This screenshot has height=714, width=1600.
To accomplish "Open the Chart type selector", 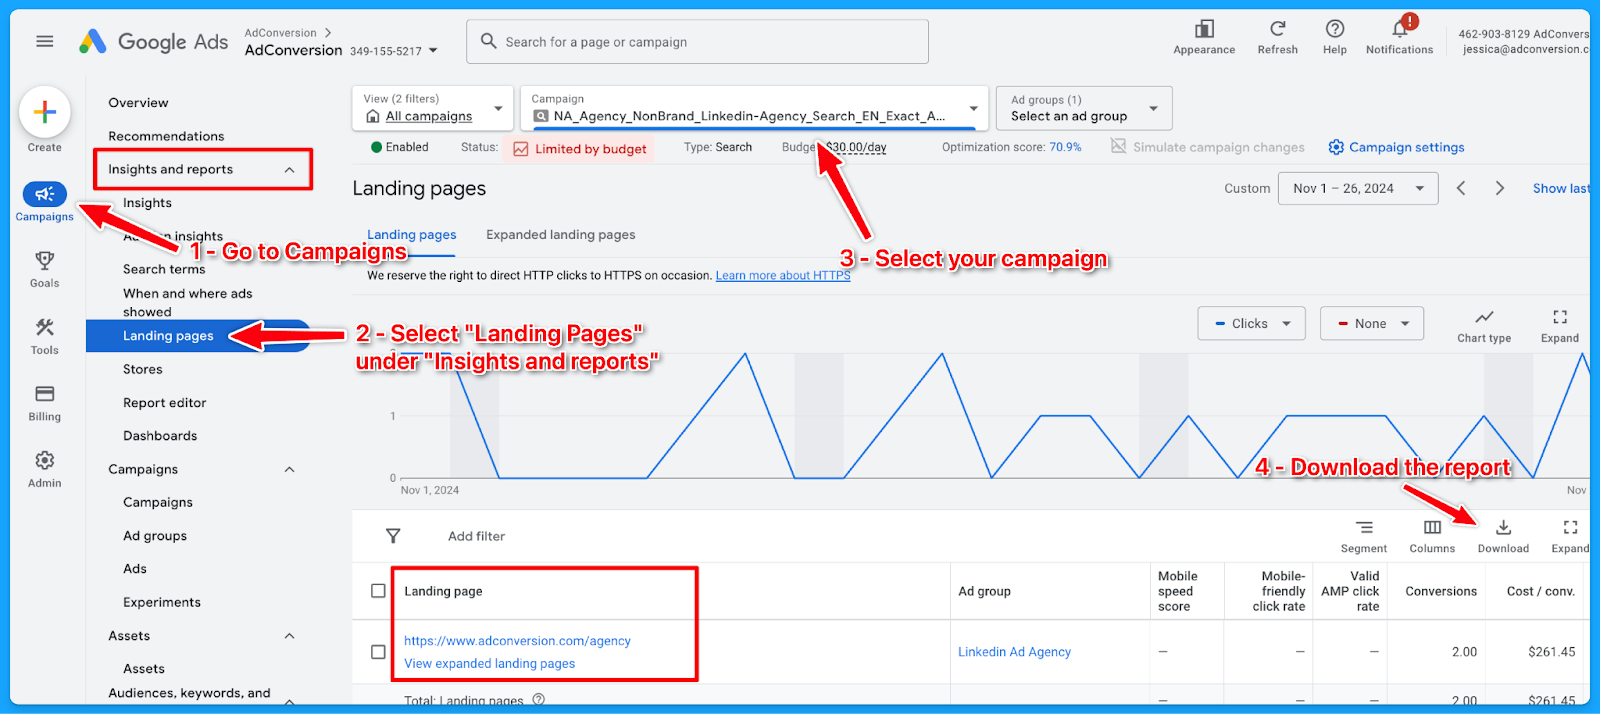I will (1484, 325).
